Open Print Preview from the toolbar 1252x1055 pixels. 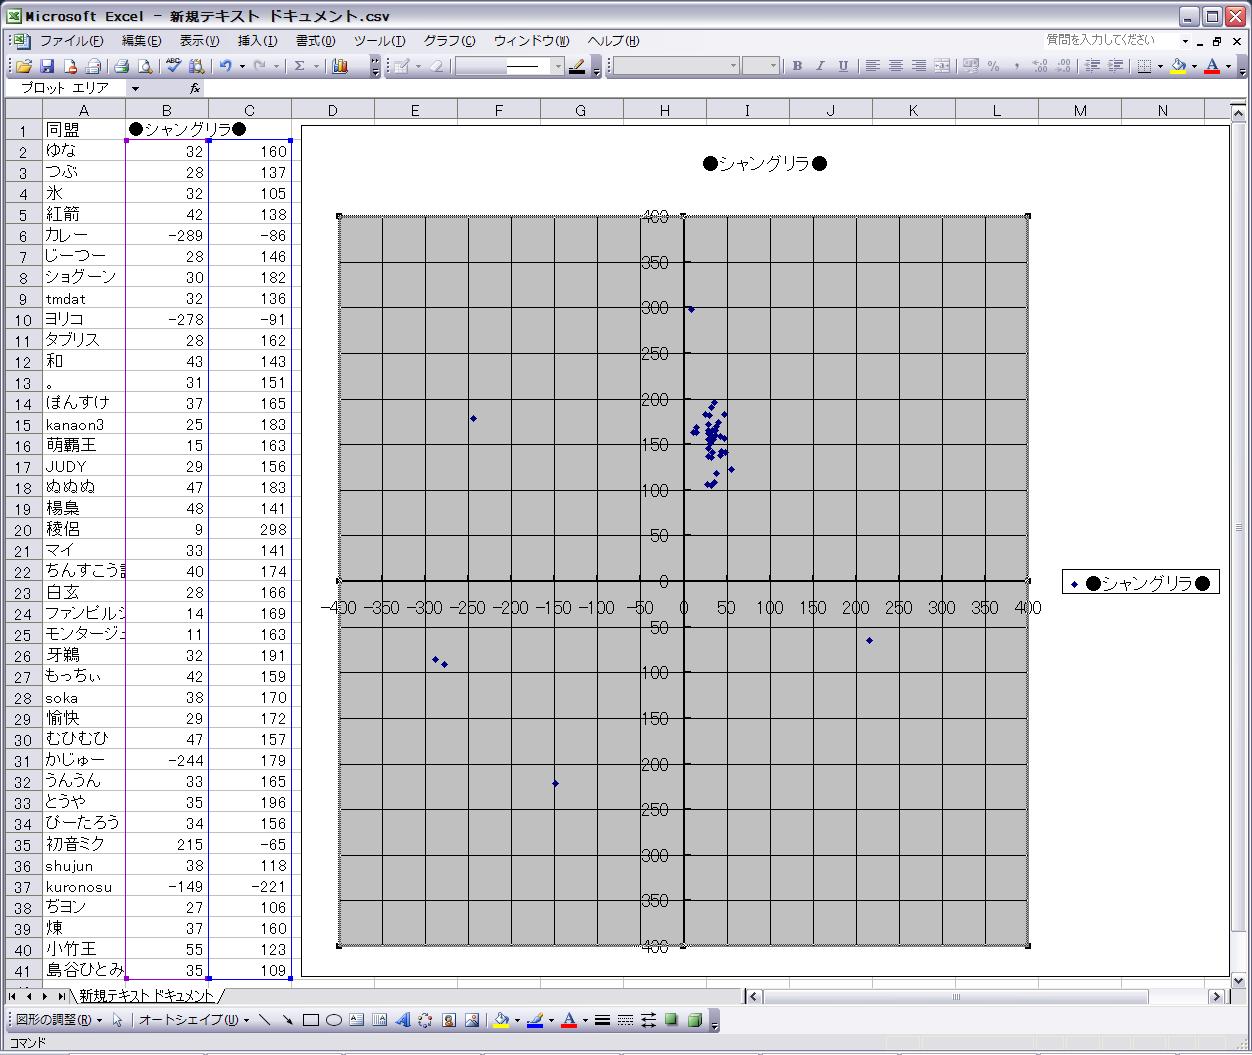(x=144, y=66)
